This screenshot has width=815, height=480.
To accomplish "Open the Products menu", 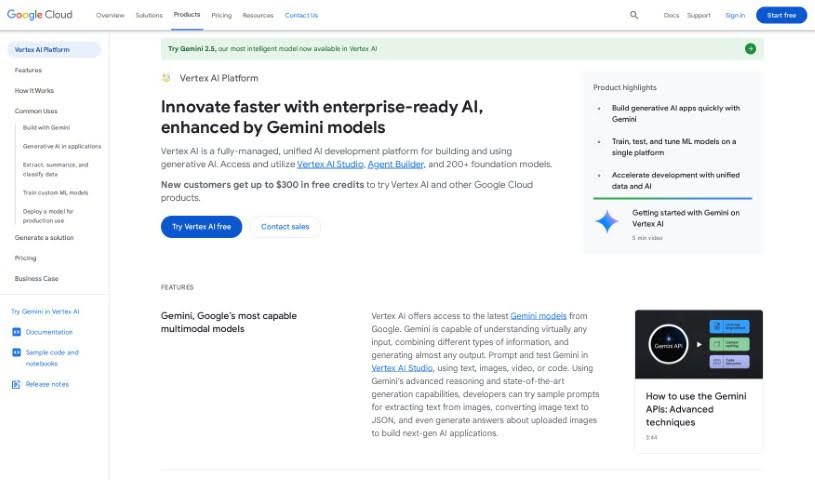I will (187, 15).
